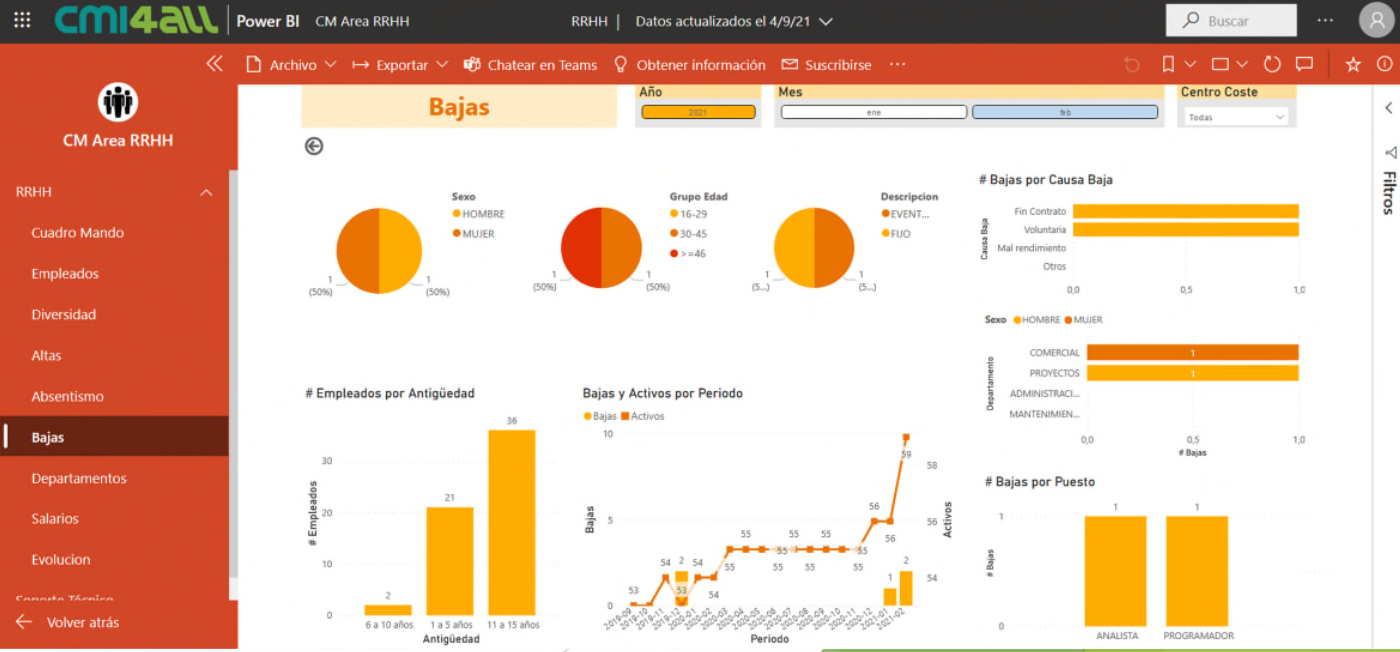Click the bookmark icon in toolbar
The image size is (1400, 652).
point(1168,64)
